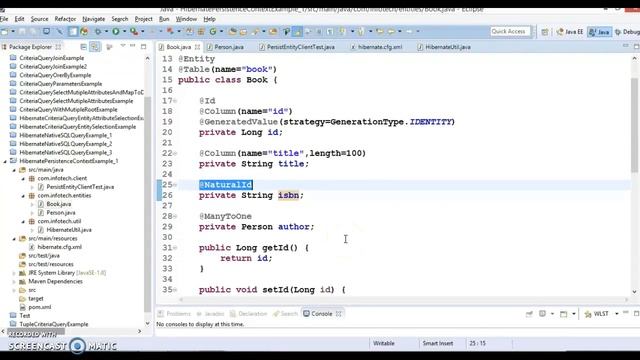This screenshot has width=640, height=360.
Task: Collapse the HibernatePersistenceContextExample_1 project
Action: pyautogui.click(x=5, y=161)
